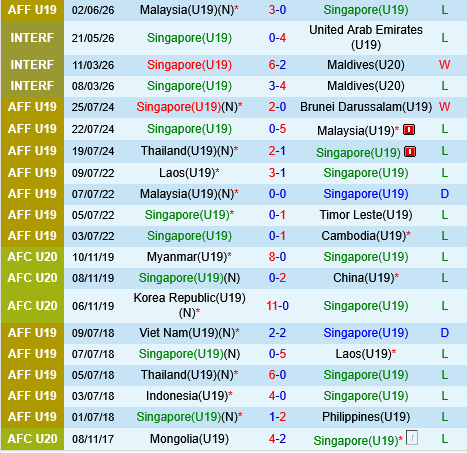Open the 6-2 score against Maldives(U20)
This screenshot has width=467, height=453.
coord(277,65)
